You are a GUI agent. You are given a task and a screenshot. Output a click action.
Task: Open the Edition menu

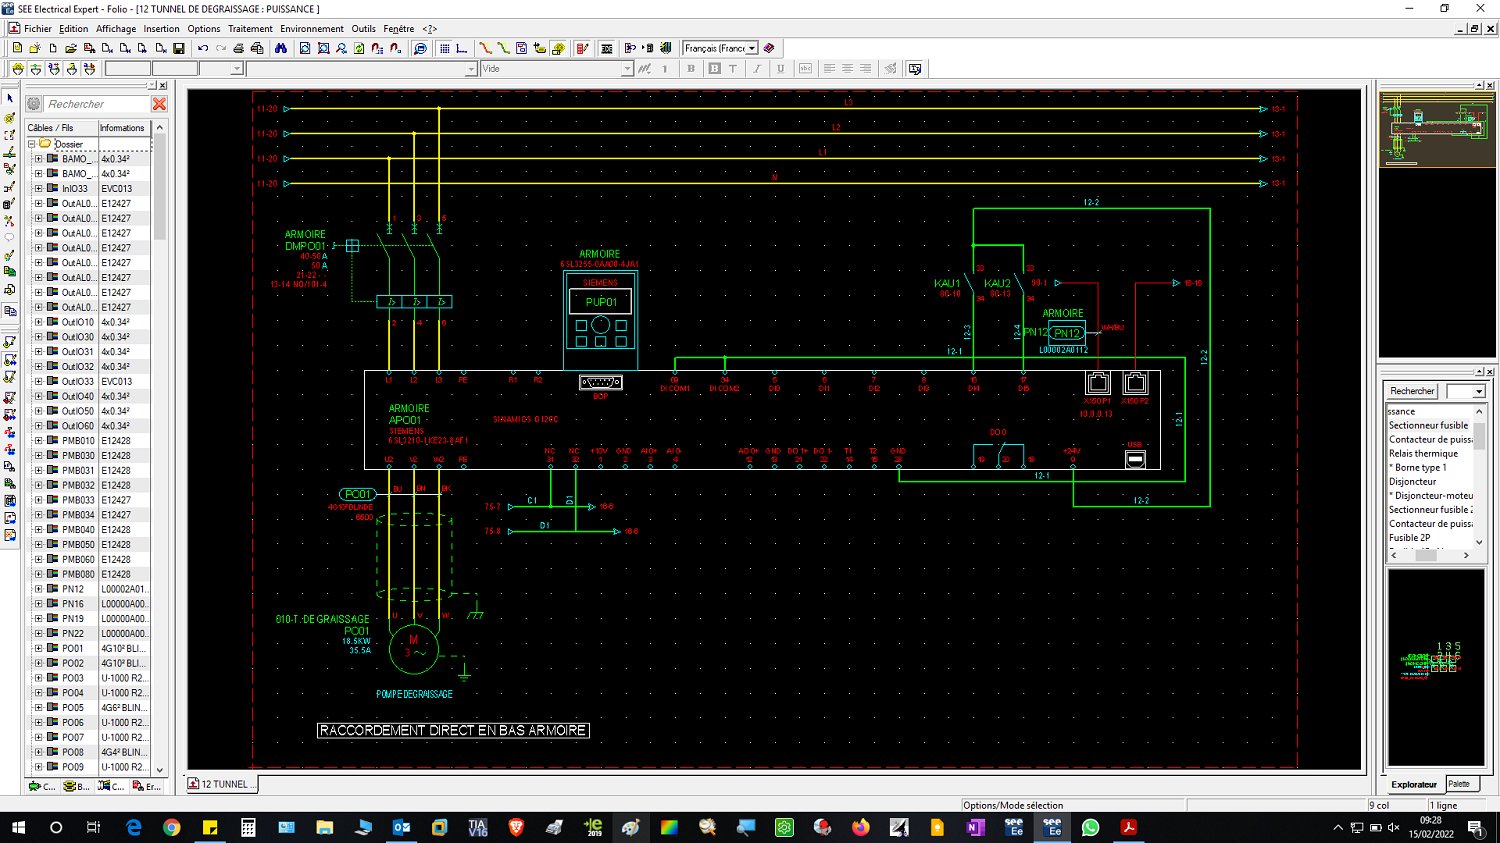tap(74, 29)
